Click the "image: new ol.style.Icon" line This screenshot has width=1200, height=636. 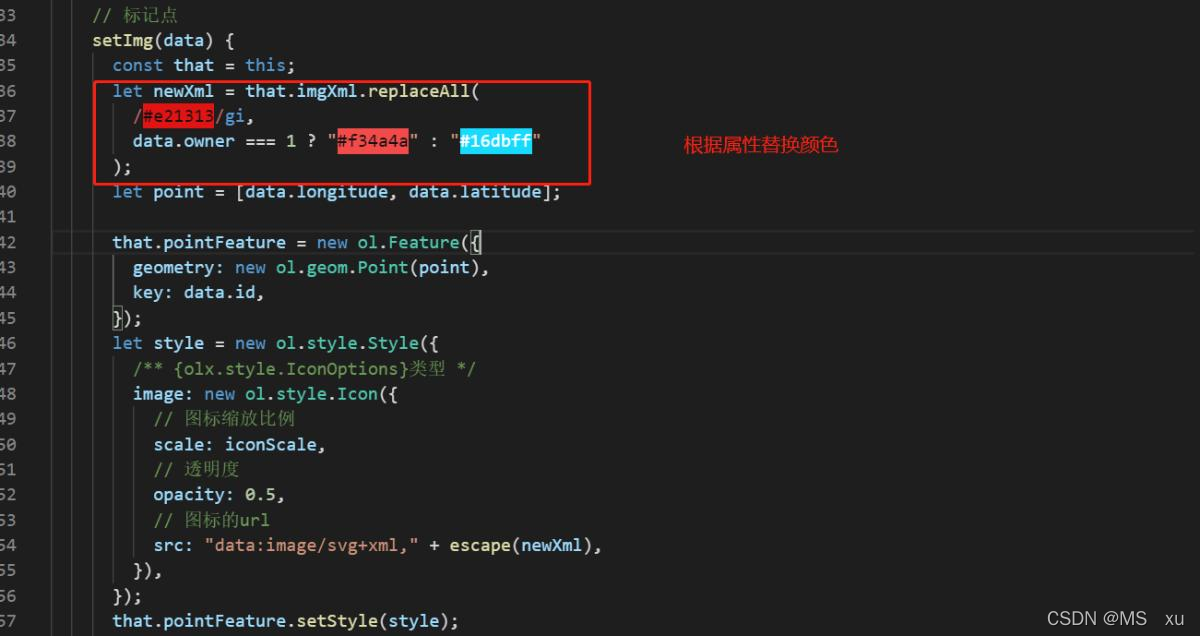tap(265, 394)
